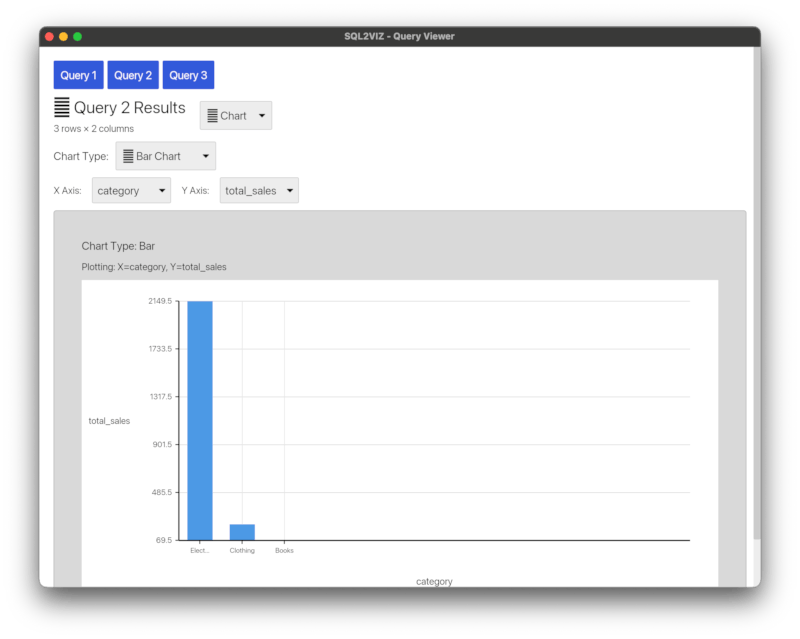Click the Clothing label under the chart
The height and width of the screenshot is (639, 800).
[x=242, y=550]
